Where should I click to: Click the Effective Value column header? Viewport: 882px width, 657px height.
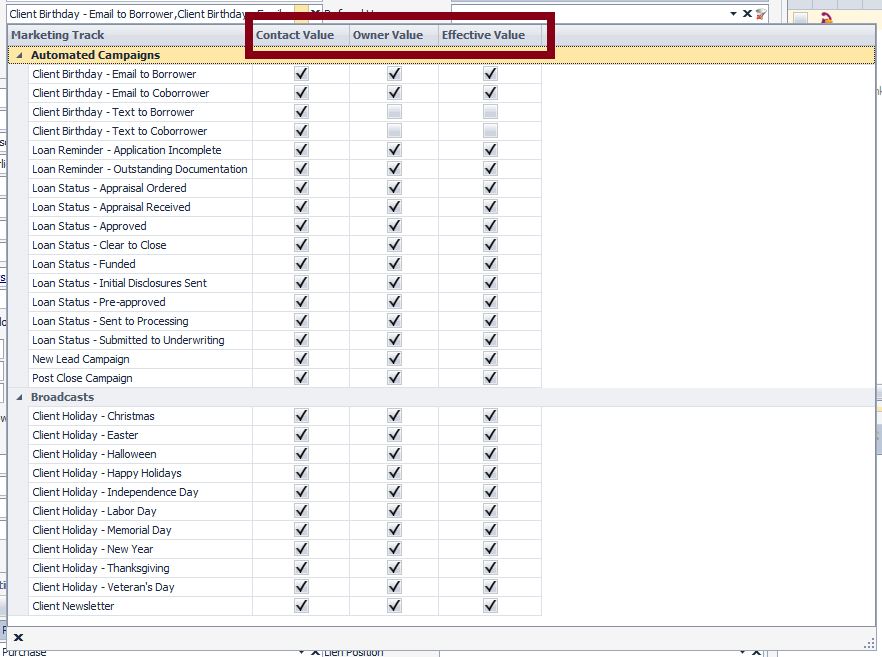pyautogui.click(x=484, y=34)
